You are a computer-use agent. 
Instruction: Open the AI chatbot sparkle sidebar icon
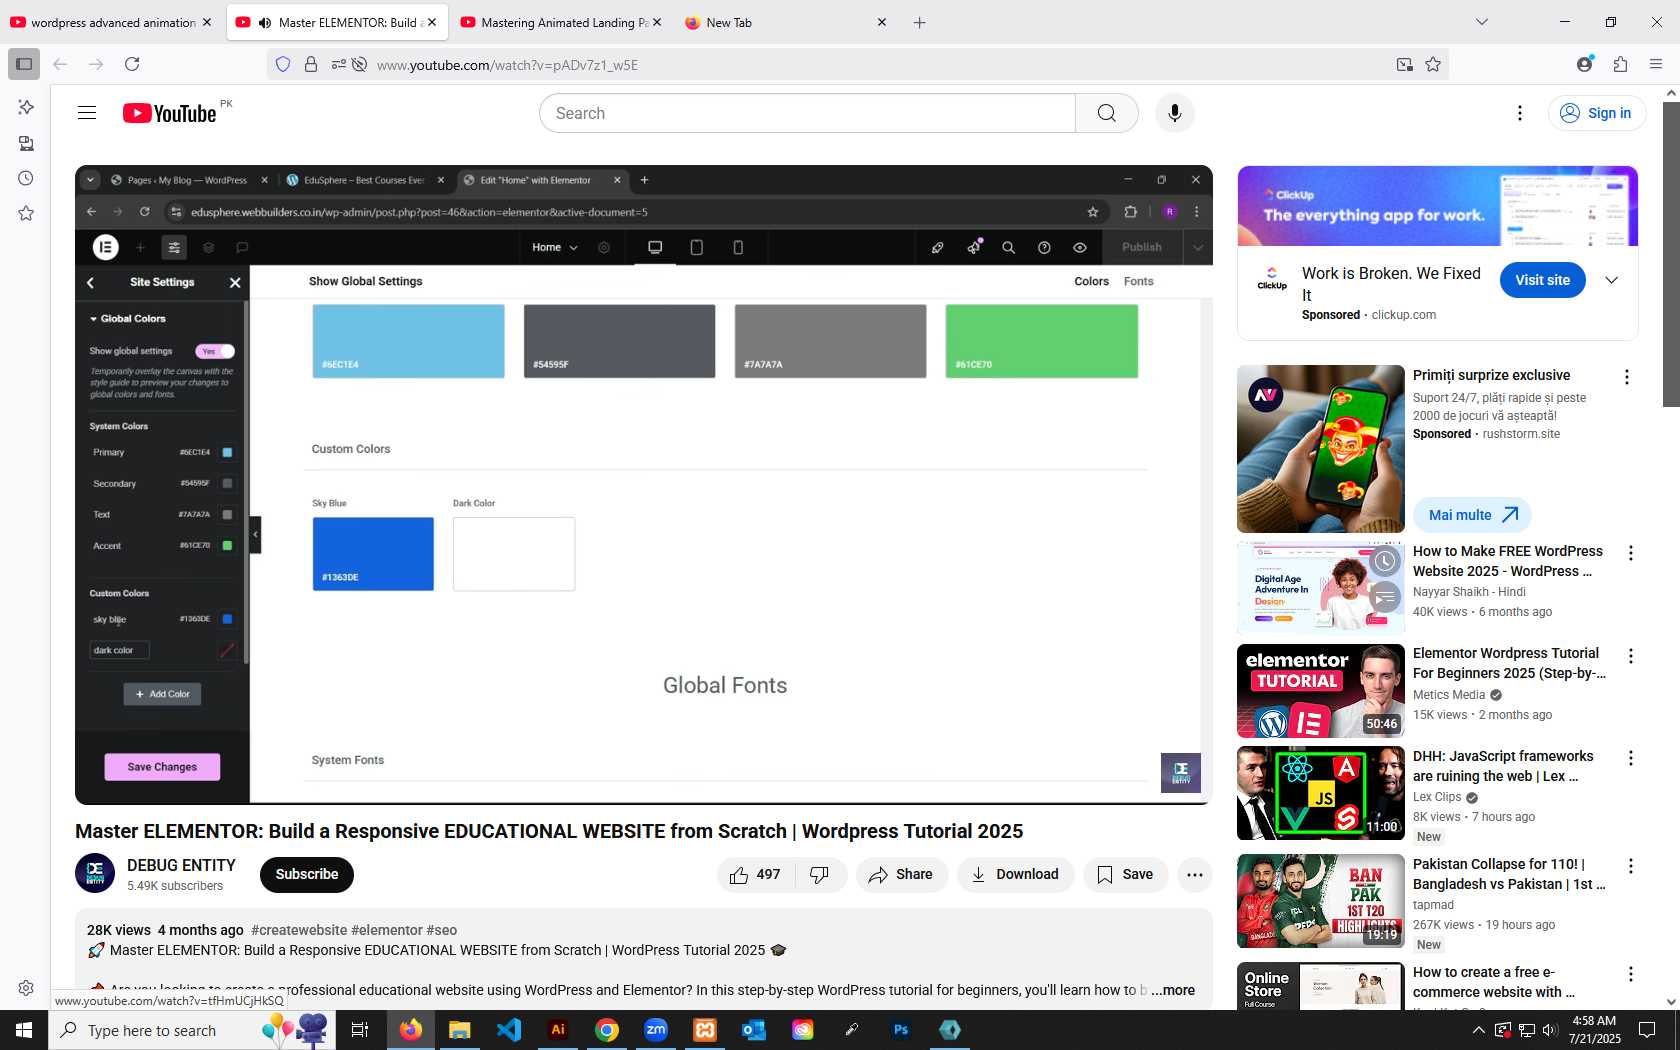pos(26,107)
